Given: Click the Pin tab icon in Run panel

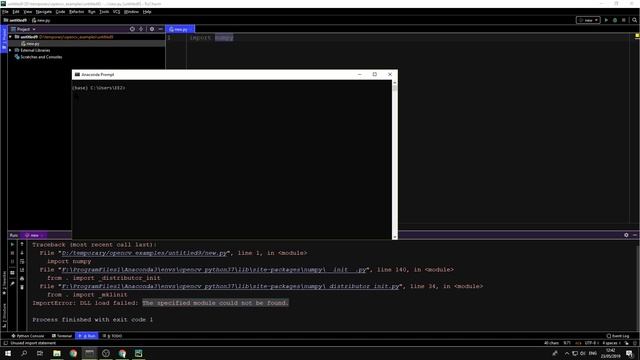Looking at the screenshot, I should tap(12, 284).
